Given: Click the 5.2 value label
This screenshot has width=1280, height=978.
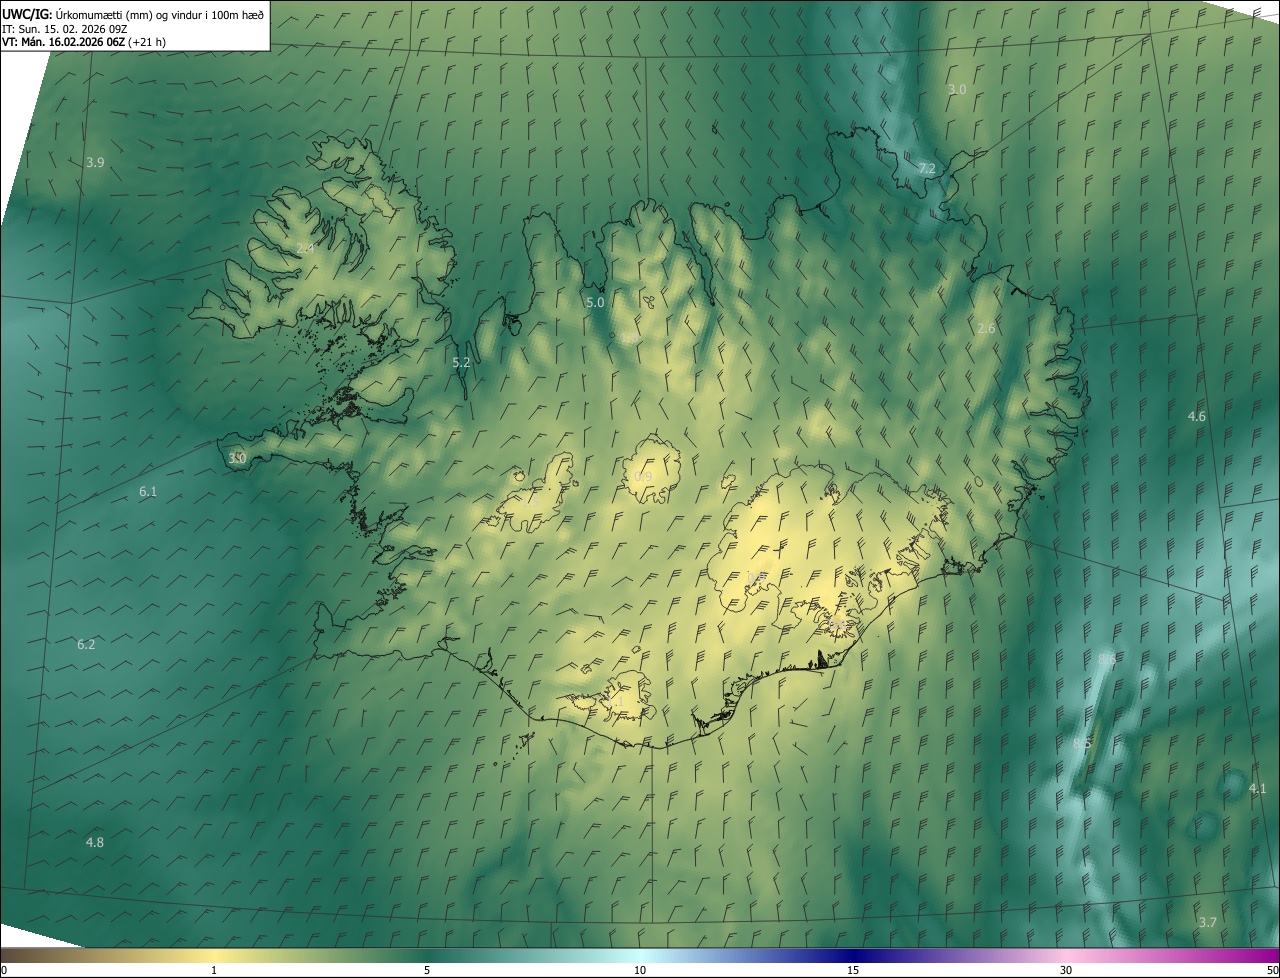Looking at the screenshot, I should pos(461,363).
